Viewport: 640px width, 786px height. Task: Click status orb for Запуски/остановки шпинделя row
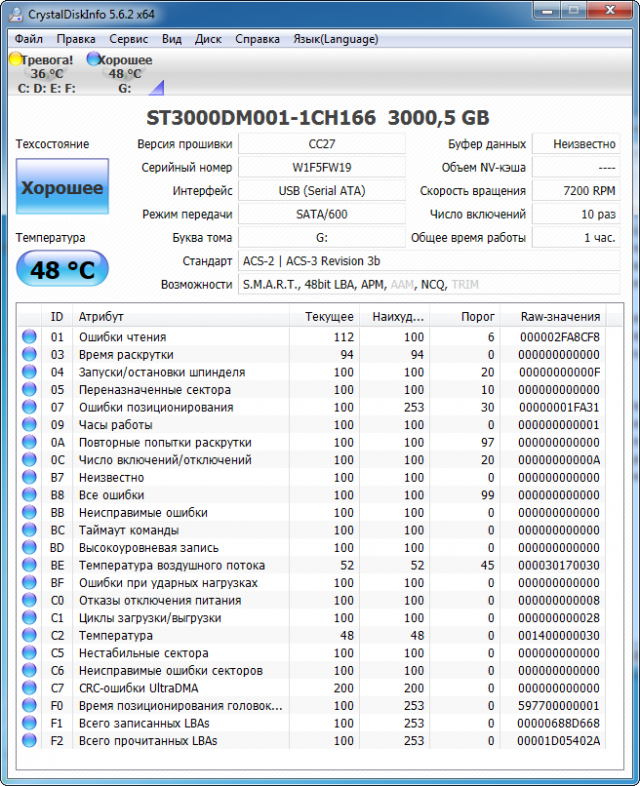point(29,371)
